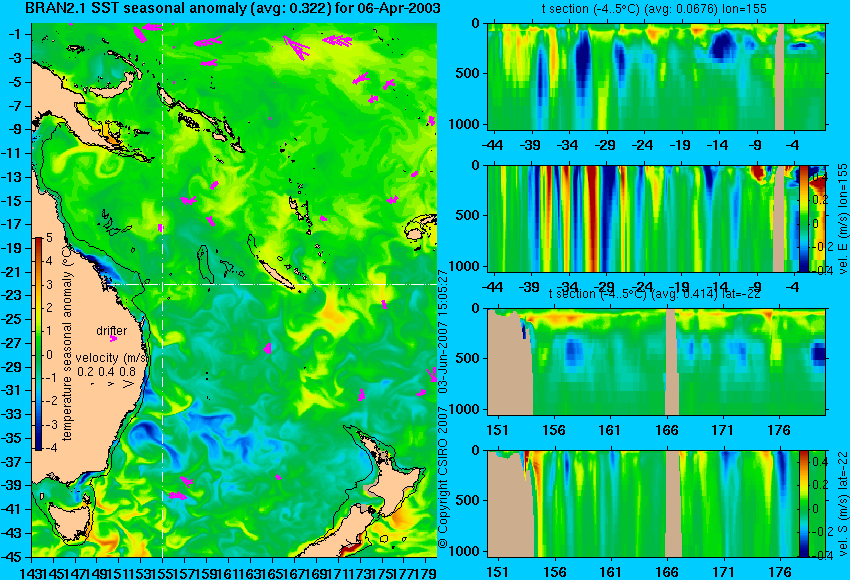Click the '0' tick on the temperature color bar
The height and width of the screenshot is (580, 850).
(49, 355)
